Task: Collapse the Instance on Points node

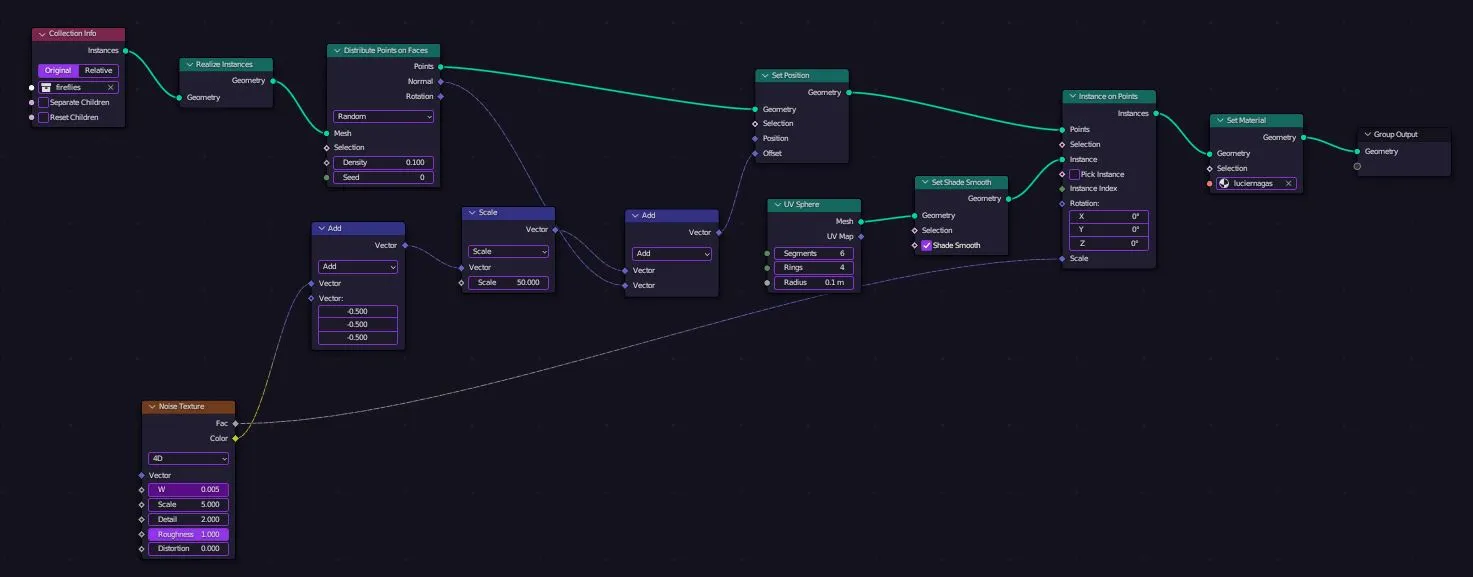Action: (x=1072, y=97)
